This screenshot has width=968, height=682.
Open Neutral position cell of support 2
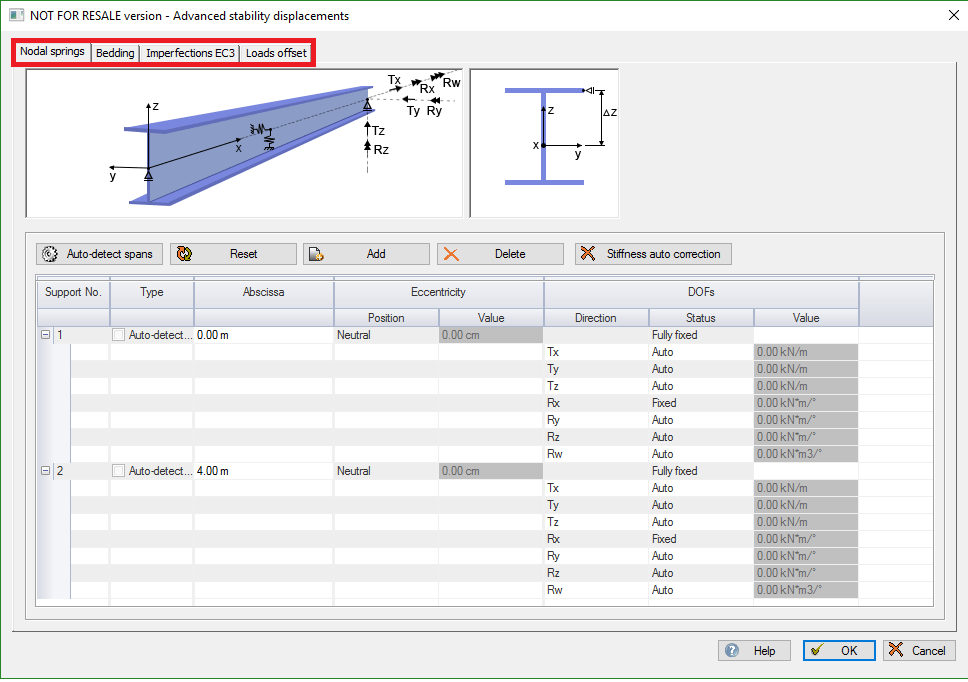385,471
